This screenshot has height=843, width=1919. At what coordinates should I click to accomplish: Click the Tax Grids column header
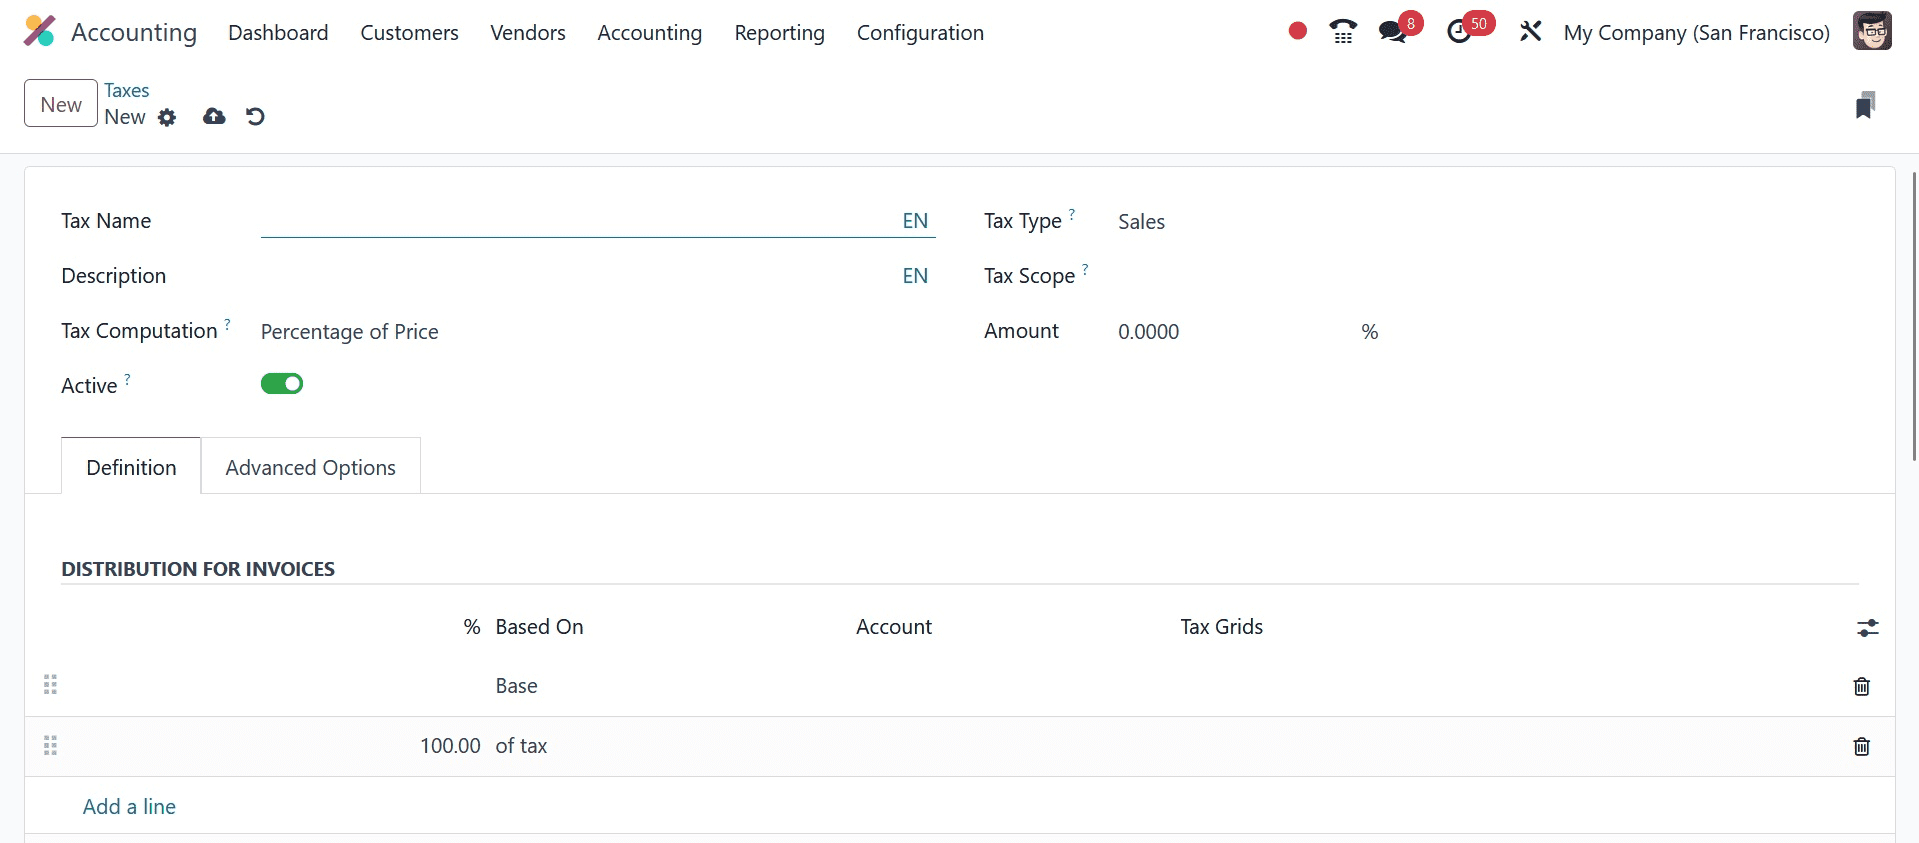click(1221, 627)
